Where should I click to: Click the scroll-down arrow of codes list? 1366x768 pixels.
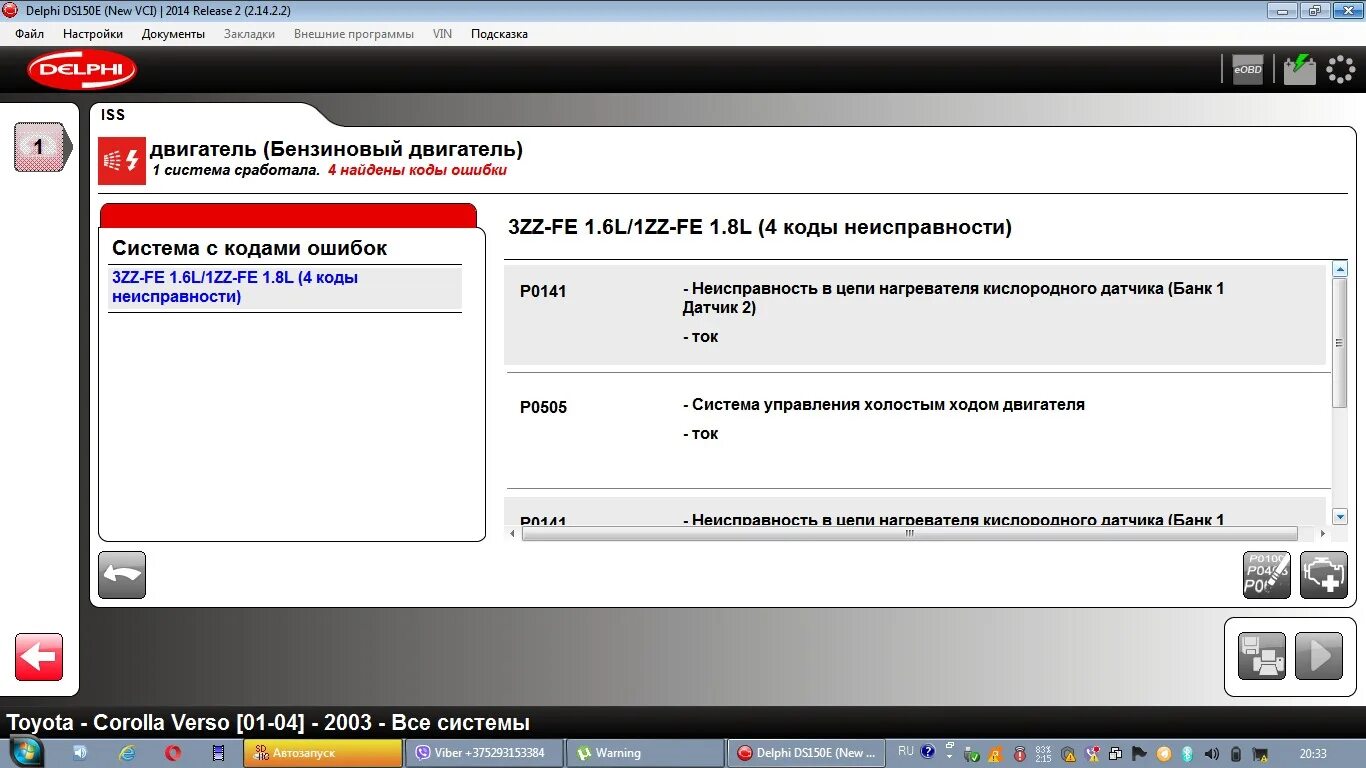coord(1340,516)
